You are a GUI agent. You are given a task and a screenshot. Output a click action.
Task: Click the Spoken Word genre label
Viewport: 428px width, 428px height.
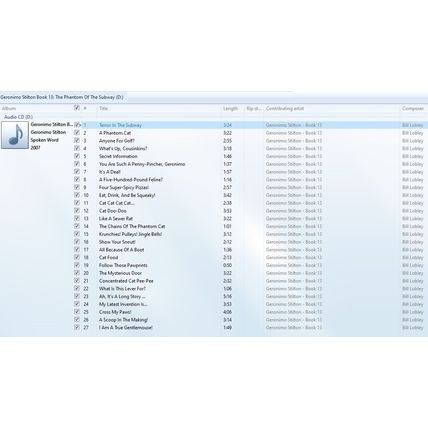(45, 140)
